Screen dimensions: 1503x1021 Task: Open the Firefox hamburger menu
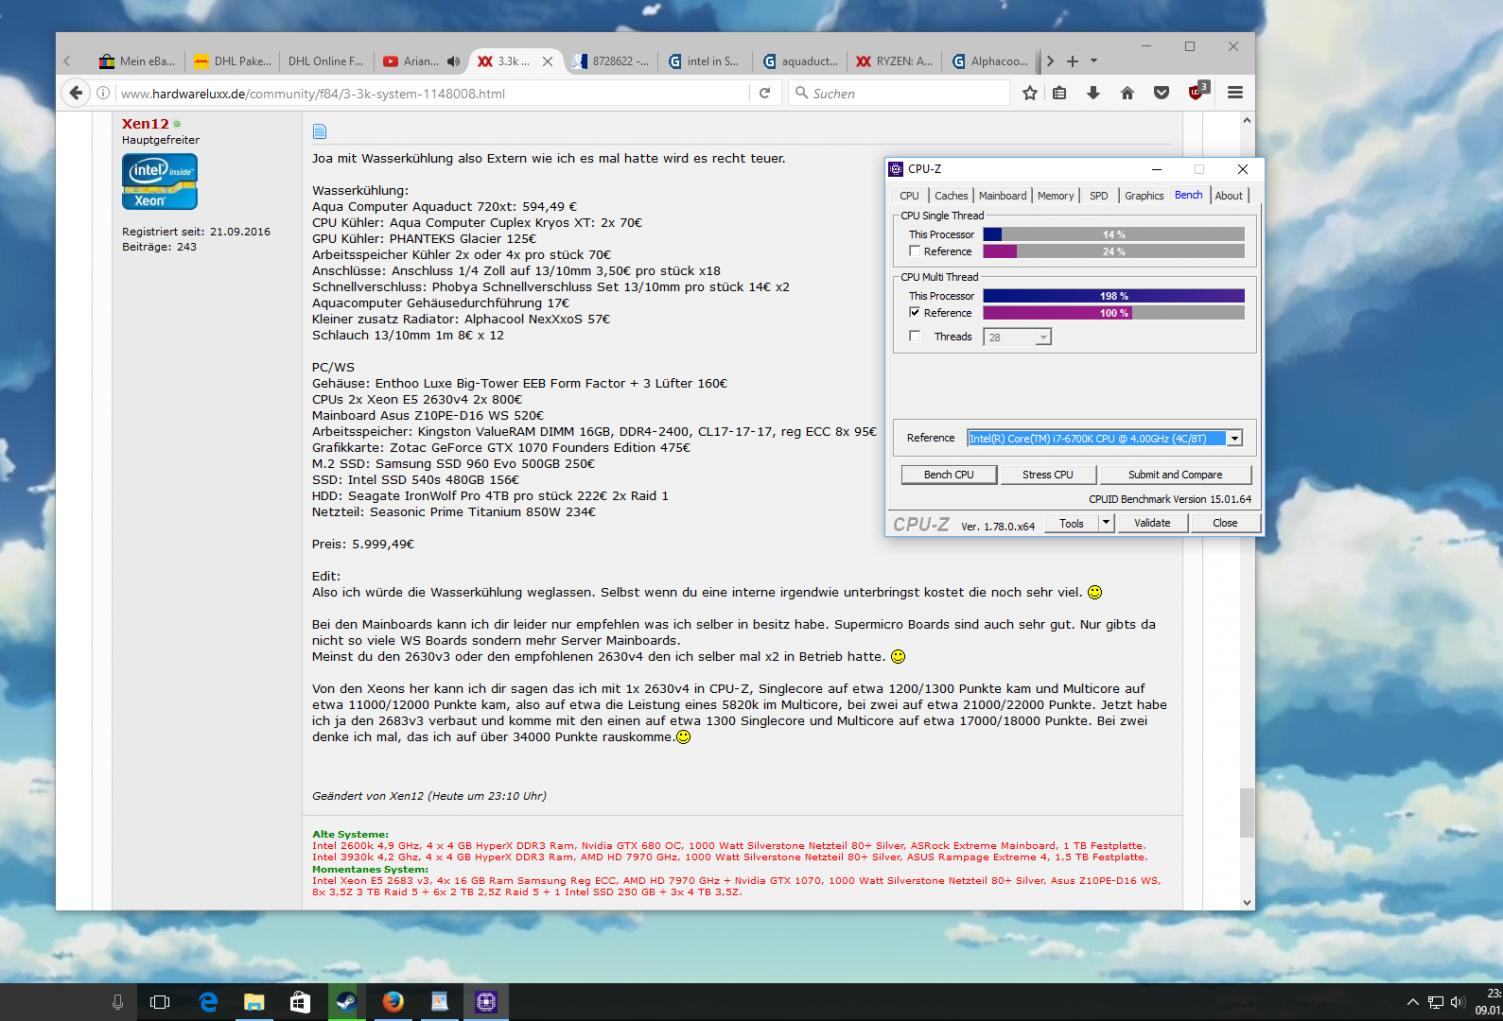click(1235, 93)
